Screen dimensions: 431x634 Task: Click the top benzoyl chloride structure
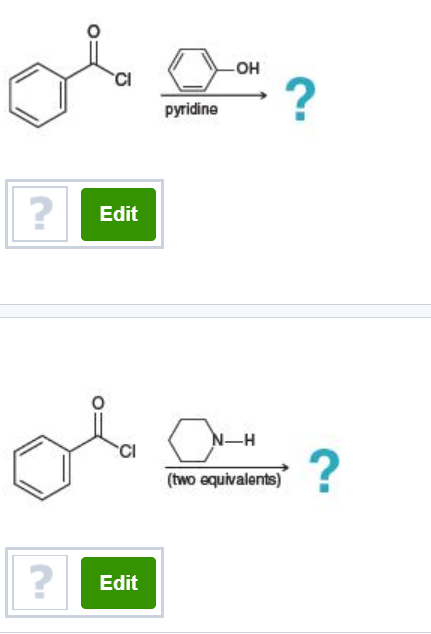pyautogui.click(x=71, y=76)
